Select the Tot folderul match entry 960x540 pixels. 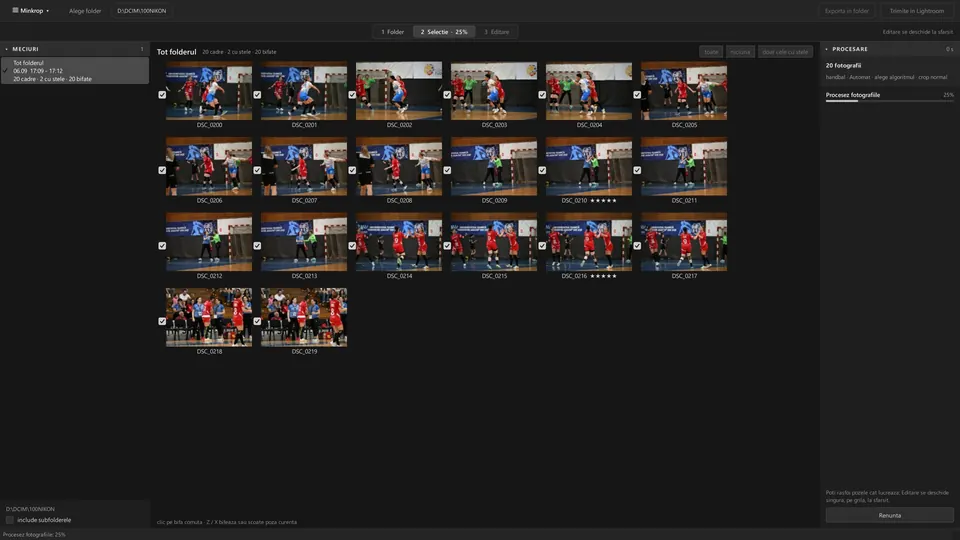click(75, 70)
